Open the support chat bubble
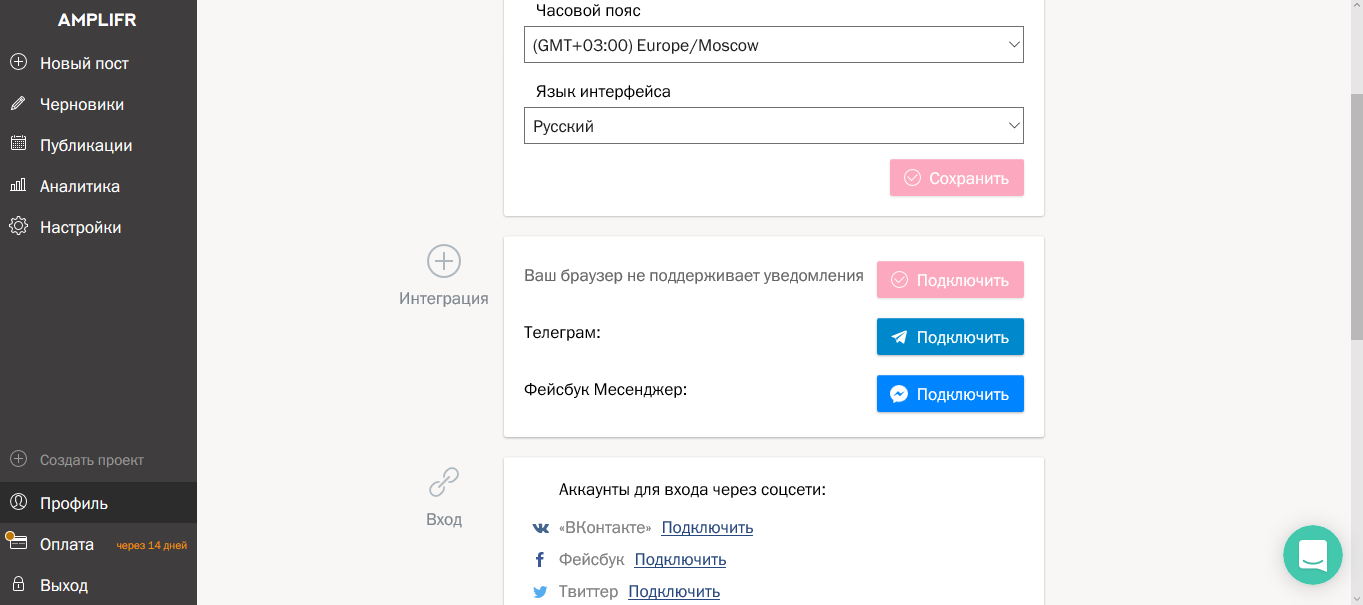This screenshot has width=1363, height=605. [1312, 554]
